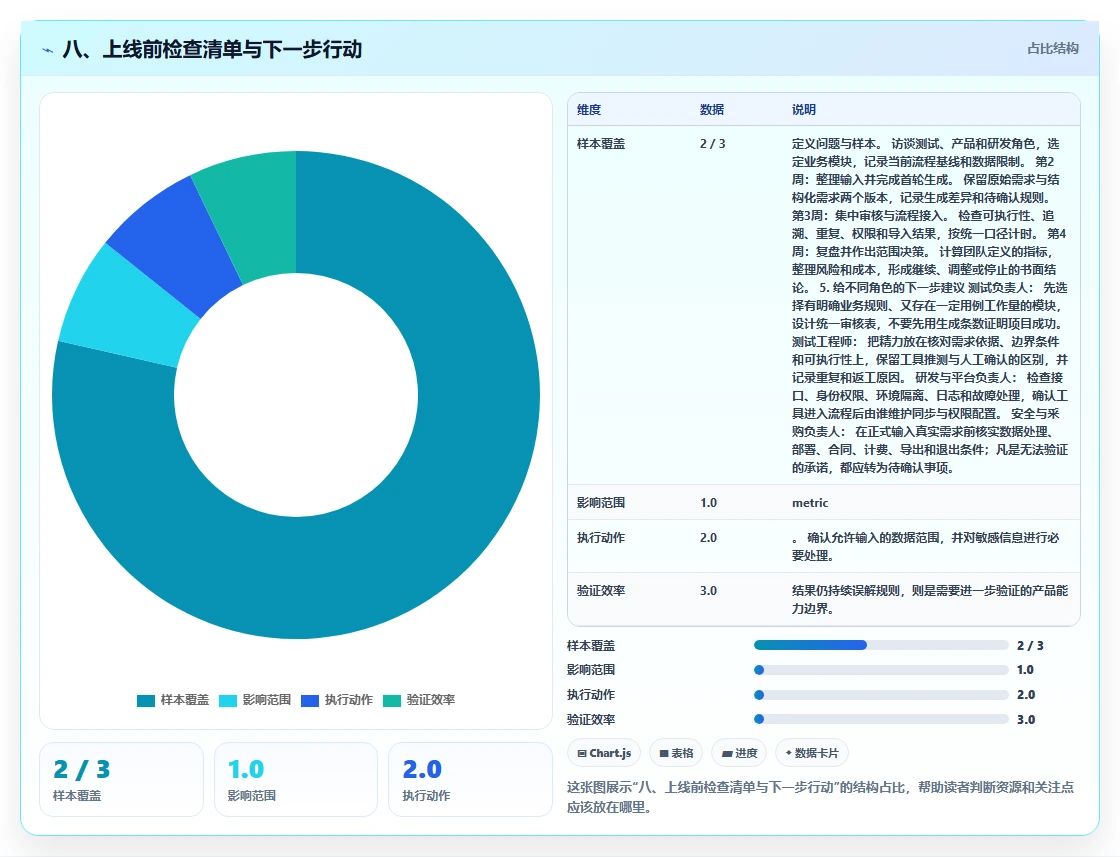This screenshot has width=1120, height=857.
Task: Click the 说明 column header
Action: click(x=804, y=109)
